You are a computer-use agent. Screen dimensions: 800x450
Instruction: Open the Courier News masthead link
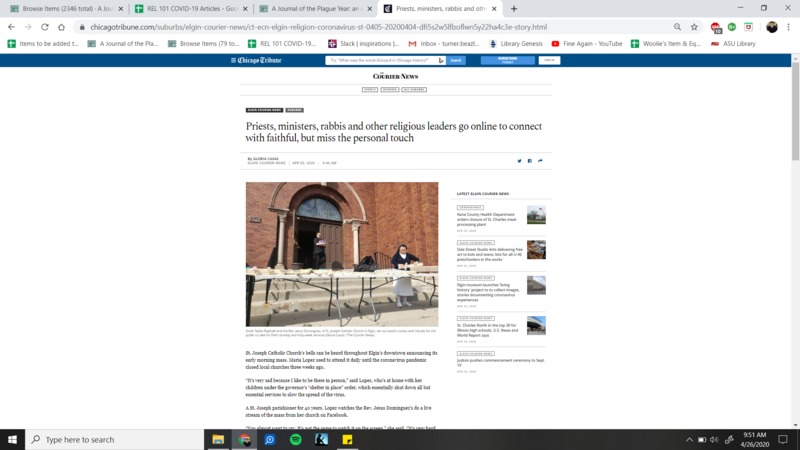coord(395,77)
